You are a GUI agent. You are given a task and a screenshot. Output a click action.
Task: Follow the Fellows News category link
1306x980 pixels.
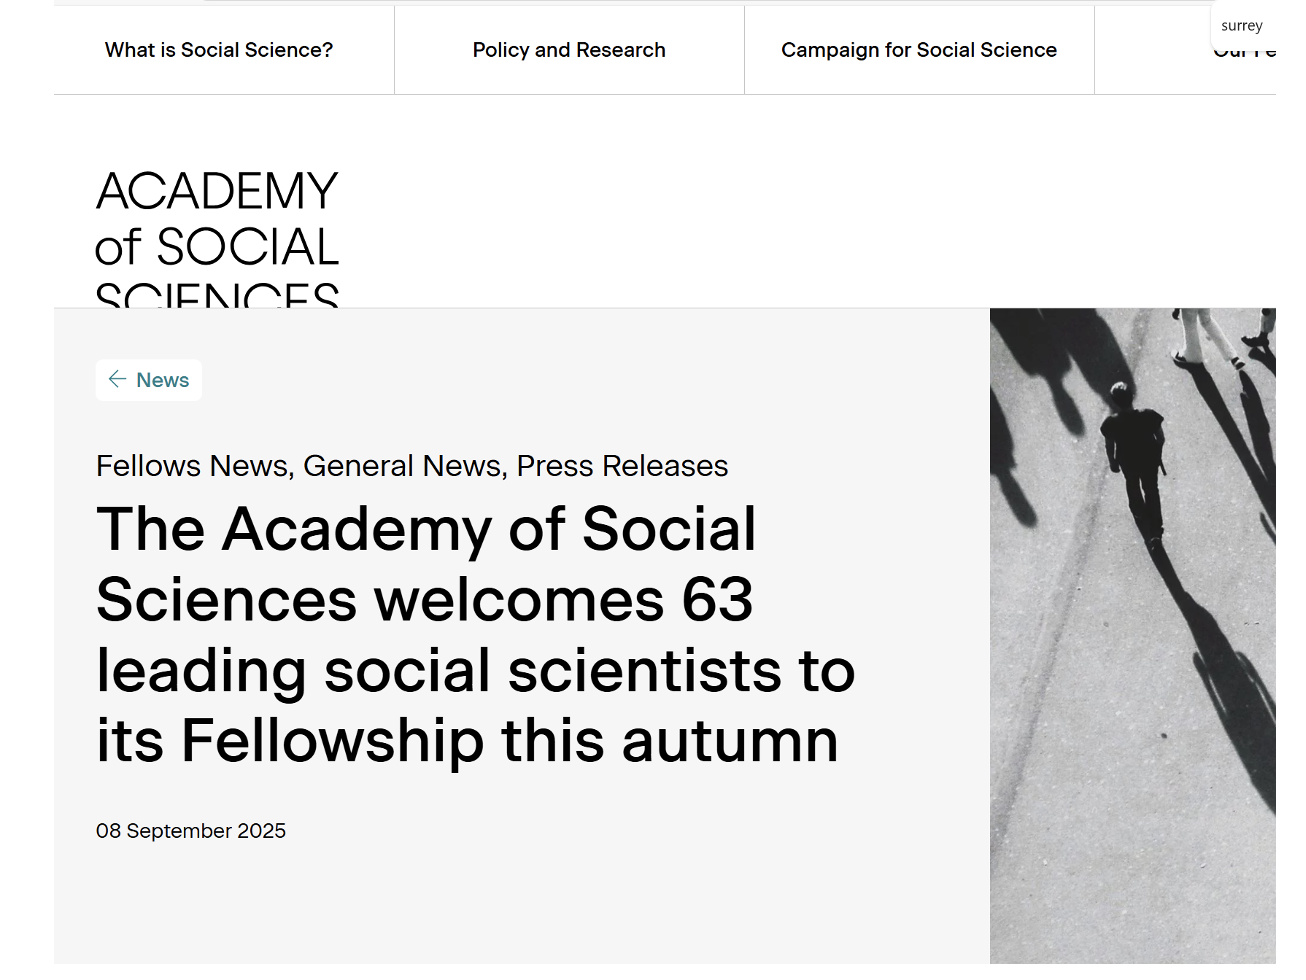click(x=192, y=466)
